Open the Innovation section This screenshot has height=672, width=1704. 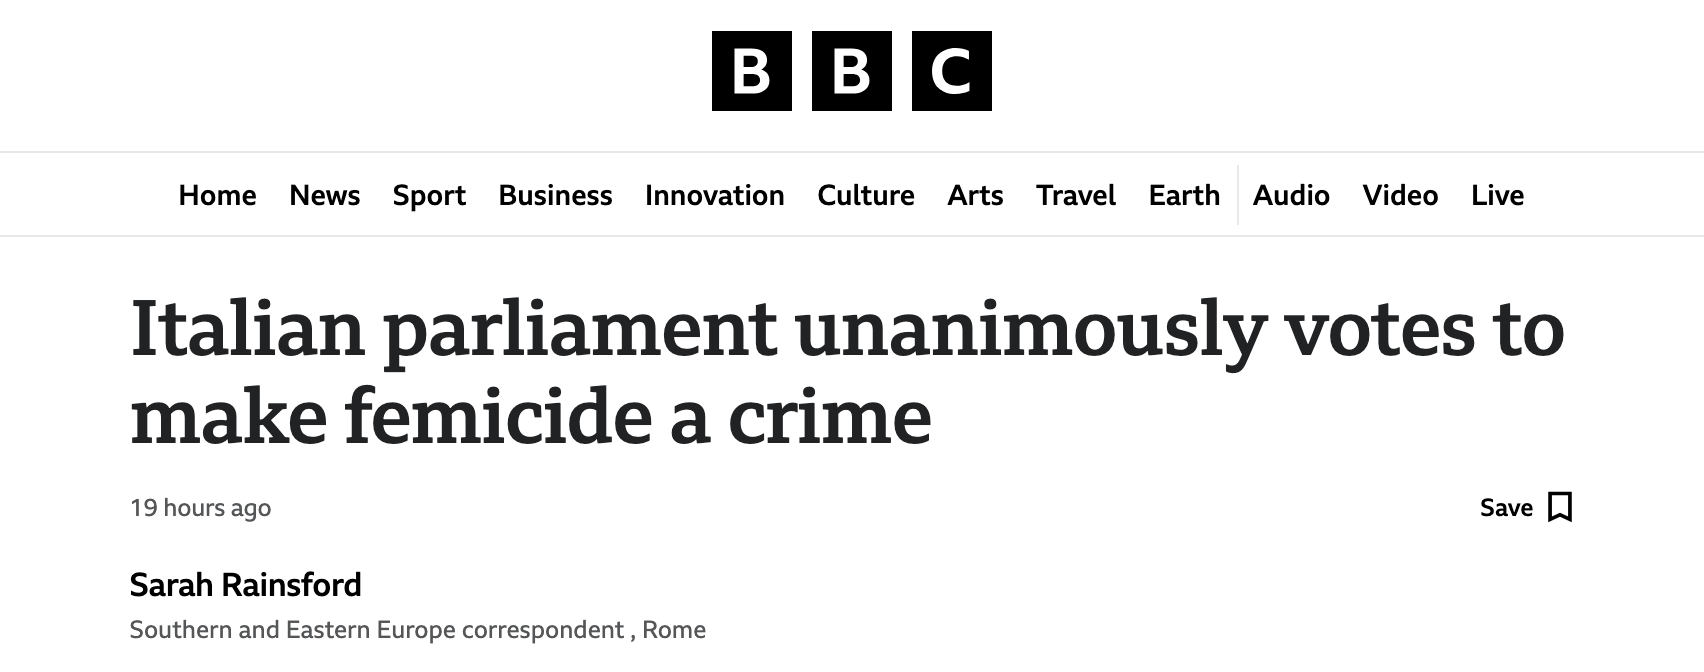pos(714,195)
